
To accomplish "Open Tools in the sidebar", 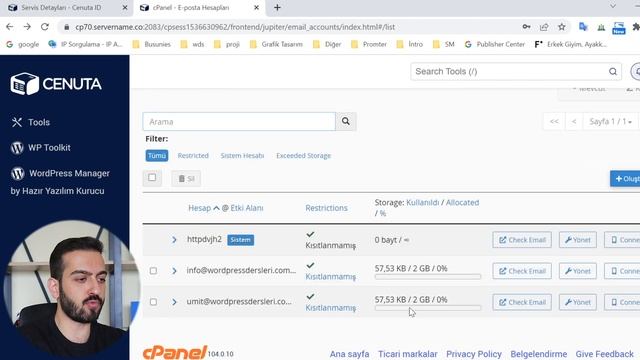I will [31, 122].
